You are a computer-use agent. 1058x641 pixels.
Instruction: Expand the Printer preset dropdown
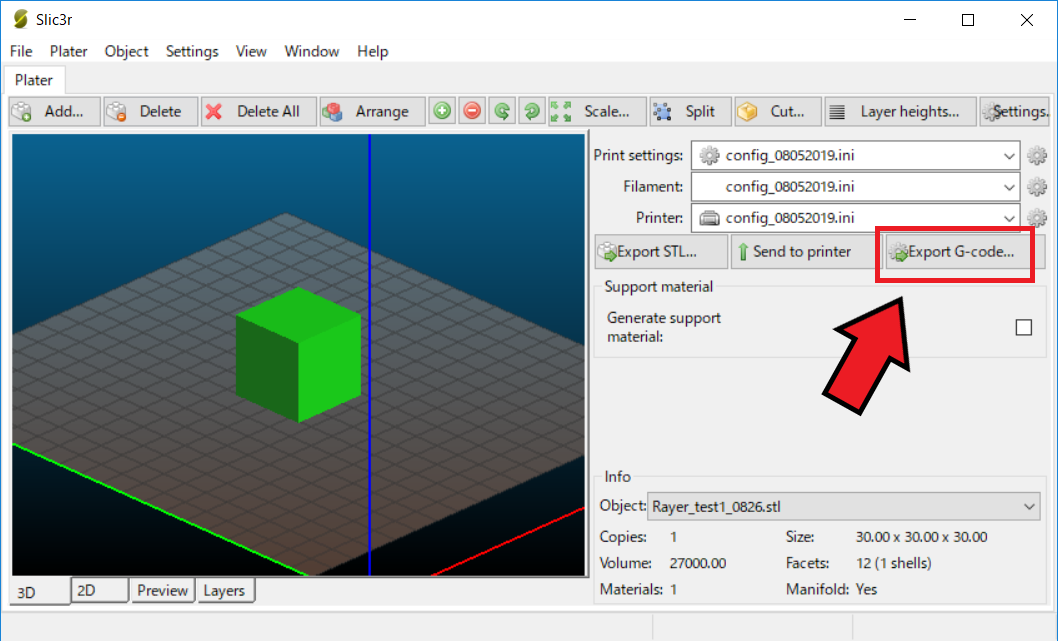(1009, 218)
